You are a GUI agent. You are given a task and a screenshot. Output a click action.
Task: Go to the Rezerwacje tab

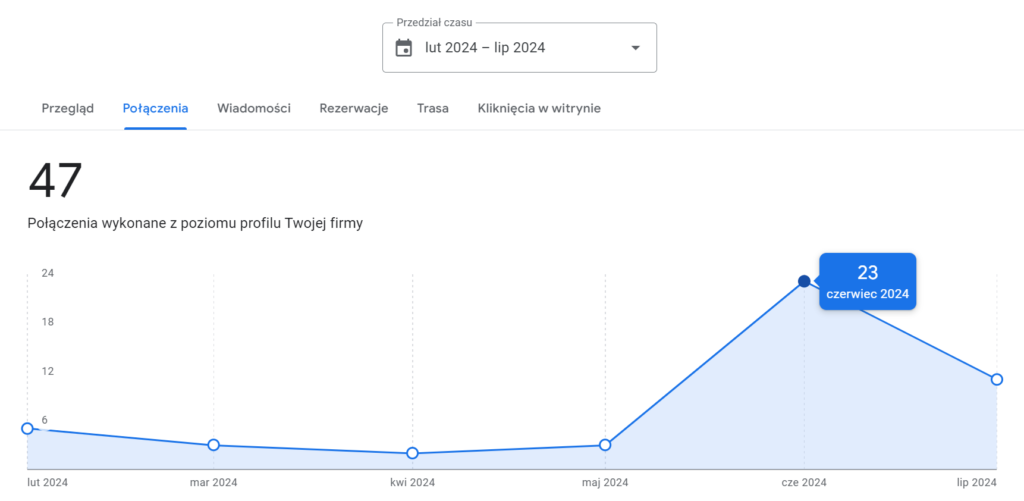[354, 109]
